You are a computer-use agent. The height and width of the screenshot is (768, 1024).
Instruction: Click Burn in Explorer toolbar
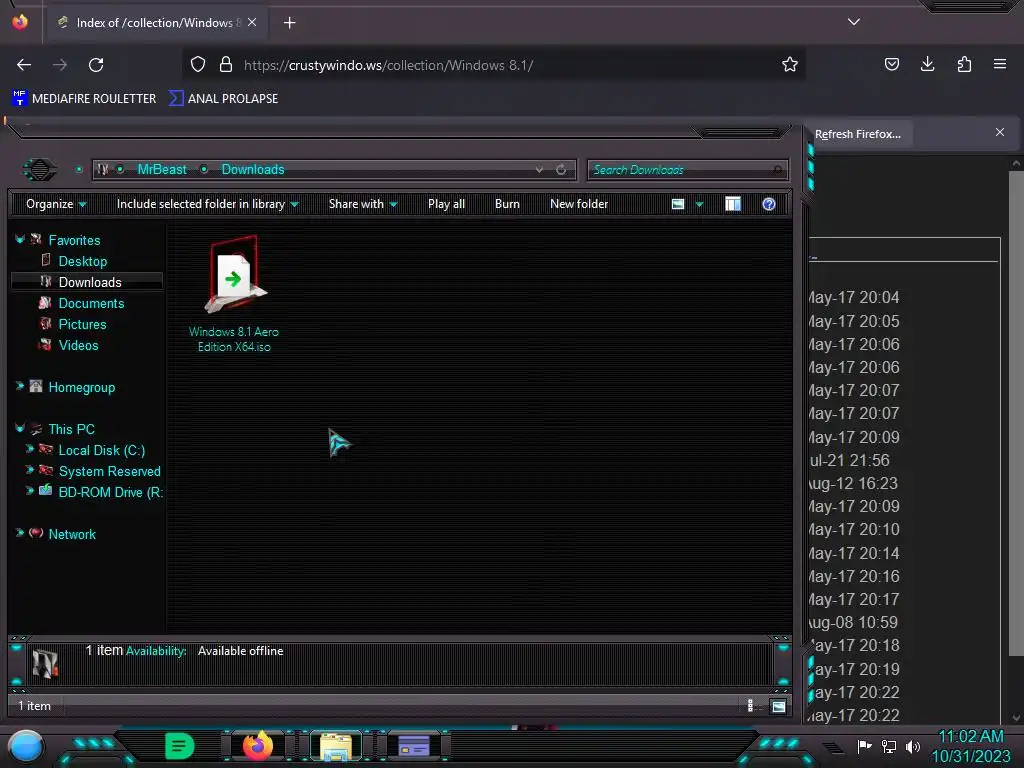pyautogui.click(x=507, y=204)
